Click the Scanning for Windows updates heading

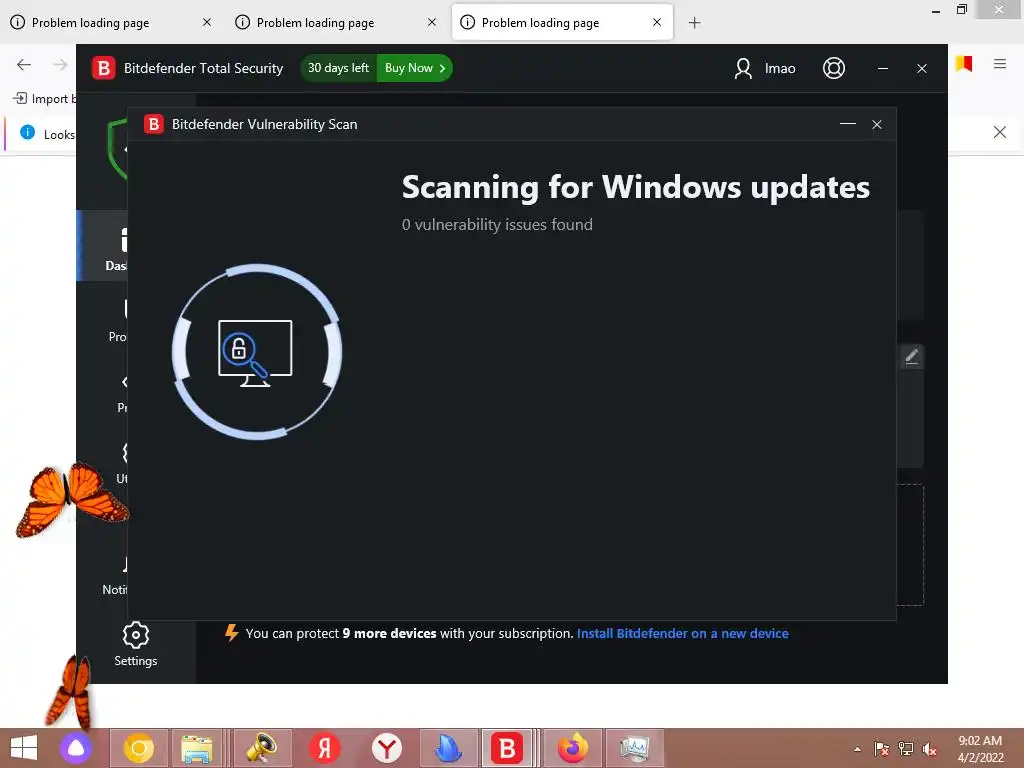[635, 187]
